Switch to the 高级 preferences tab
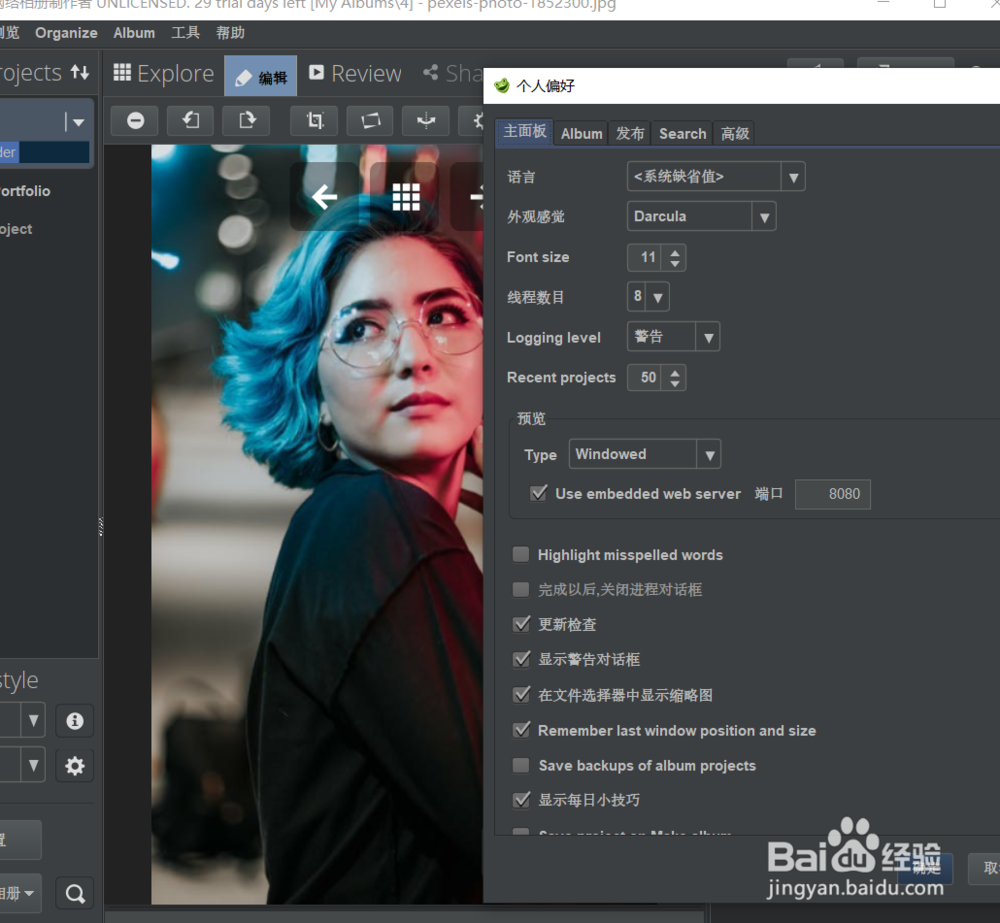This screenshot has height=923, width=1000. (x=735, y=134)
